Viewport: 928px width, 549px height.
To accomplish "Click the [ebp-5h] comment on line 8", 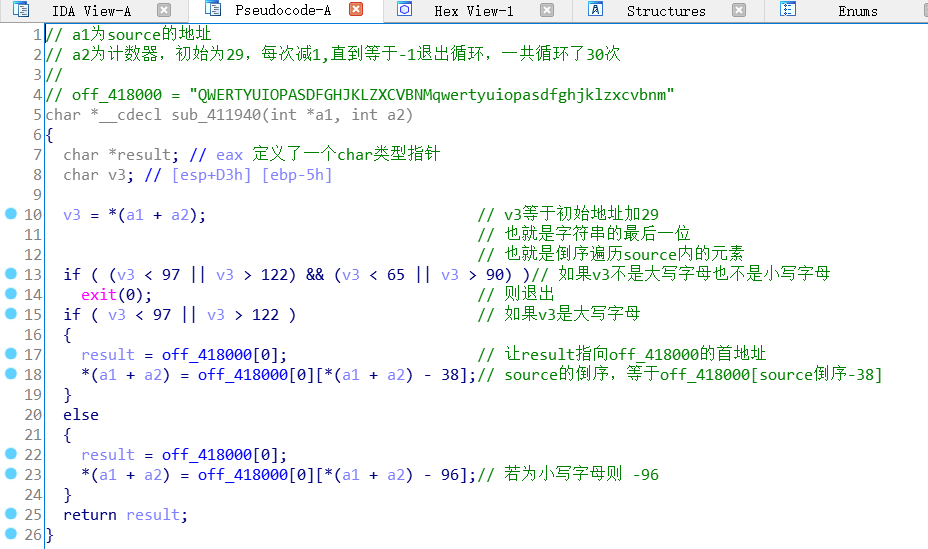I will click(297, 175).
